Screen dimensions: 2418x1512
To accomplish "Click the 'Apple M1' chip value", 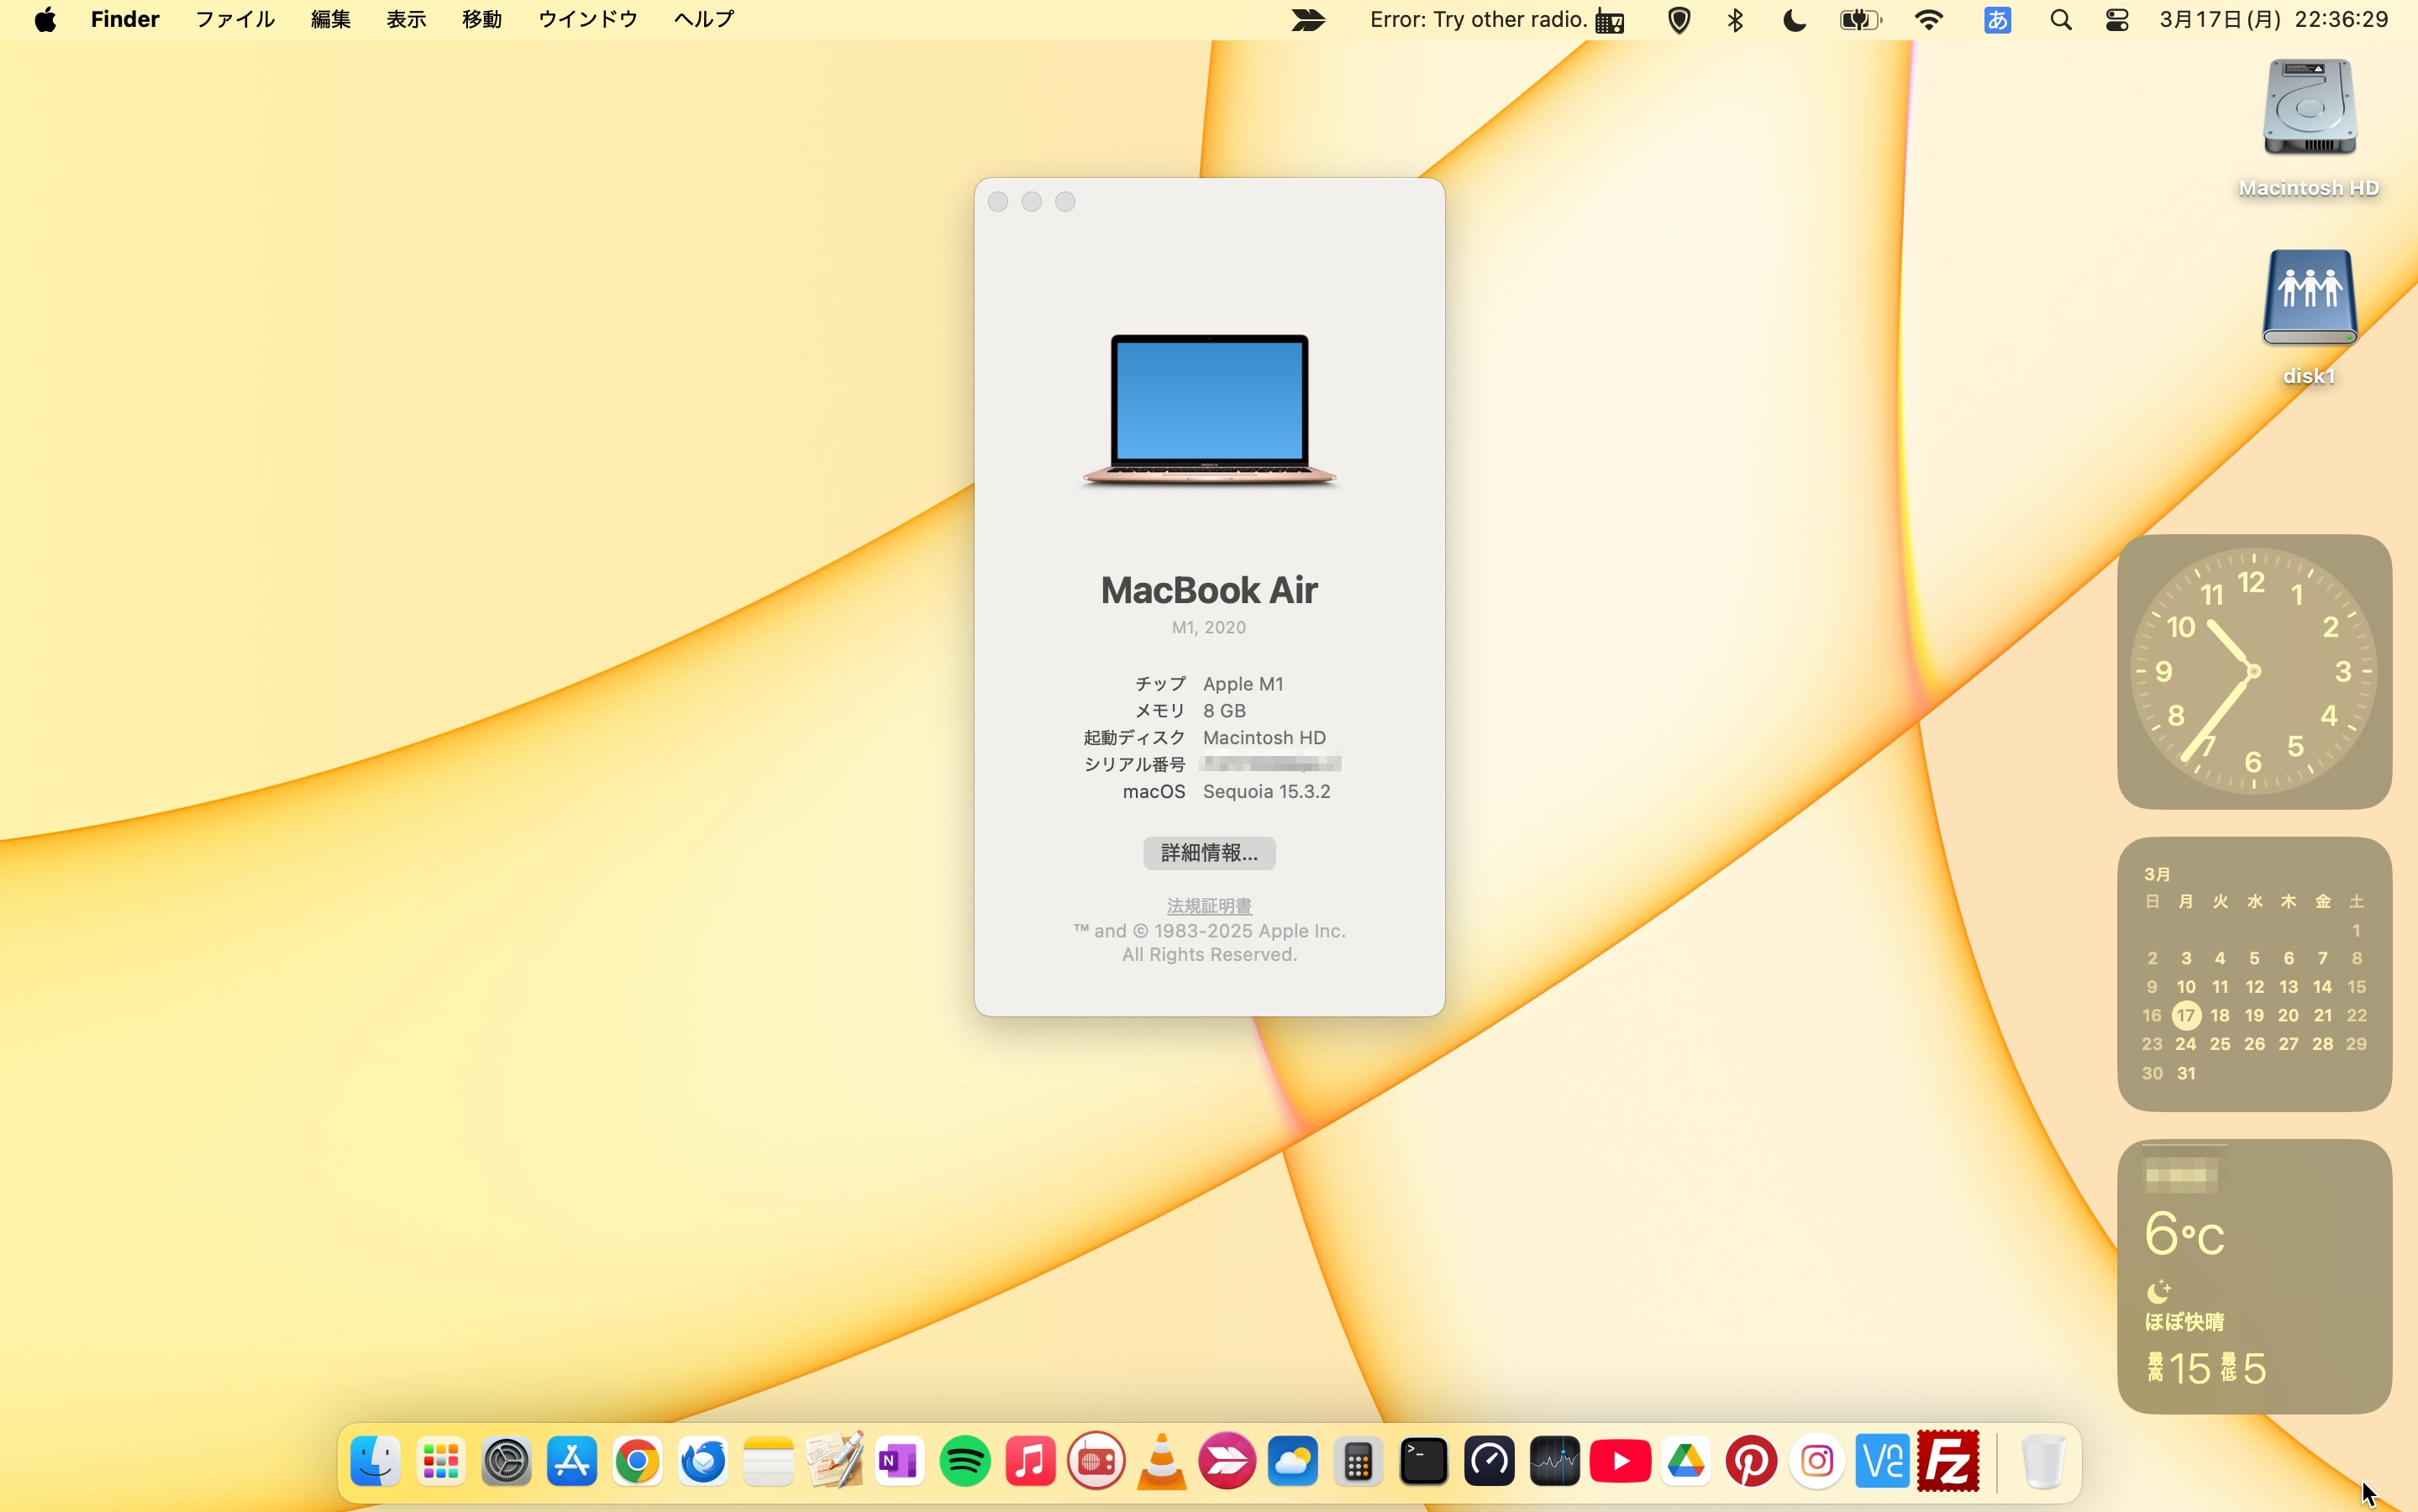I will [x=1243, y=684].
